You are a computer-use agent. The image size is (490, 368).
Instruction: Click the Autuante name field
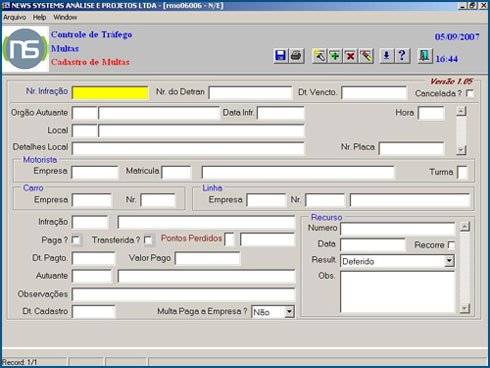coord(206,276)
